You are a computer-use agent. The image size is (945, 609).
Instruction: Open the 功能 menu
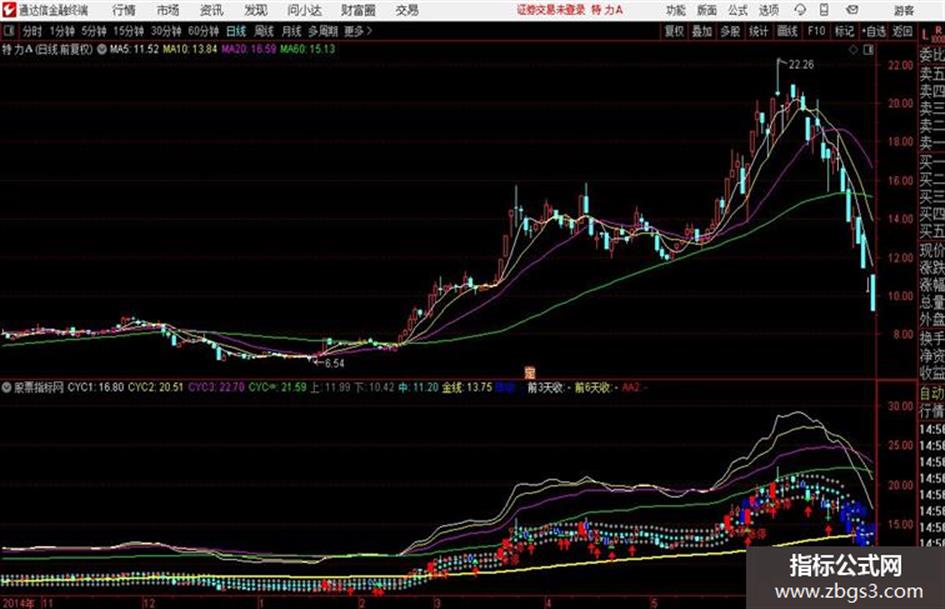coord(676,10)
